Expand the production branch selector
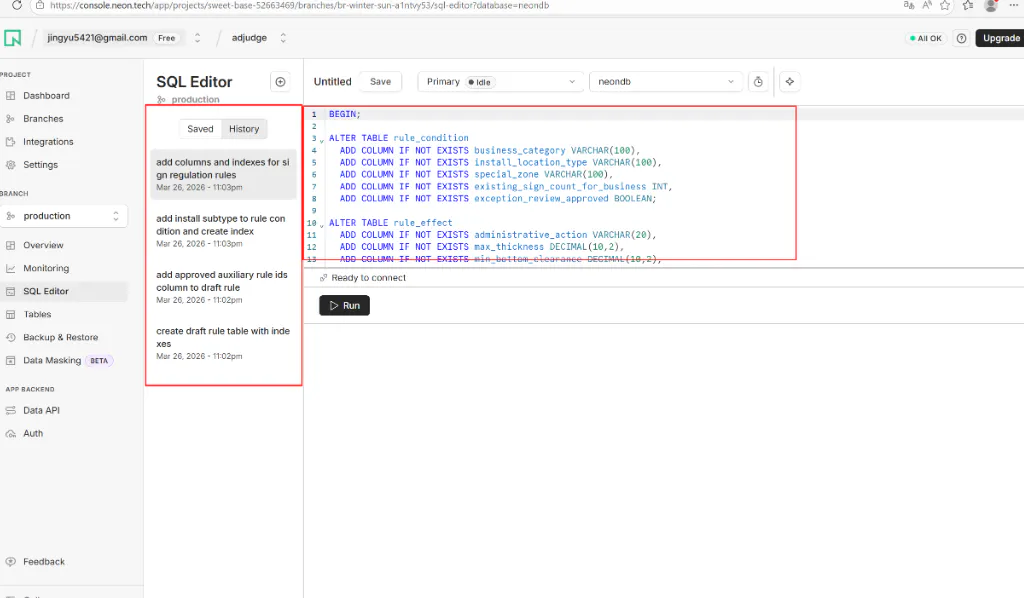This screenshot has height=598, width=1024. coord(64,216)
